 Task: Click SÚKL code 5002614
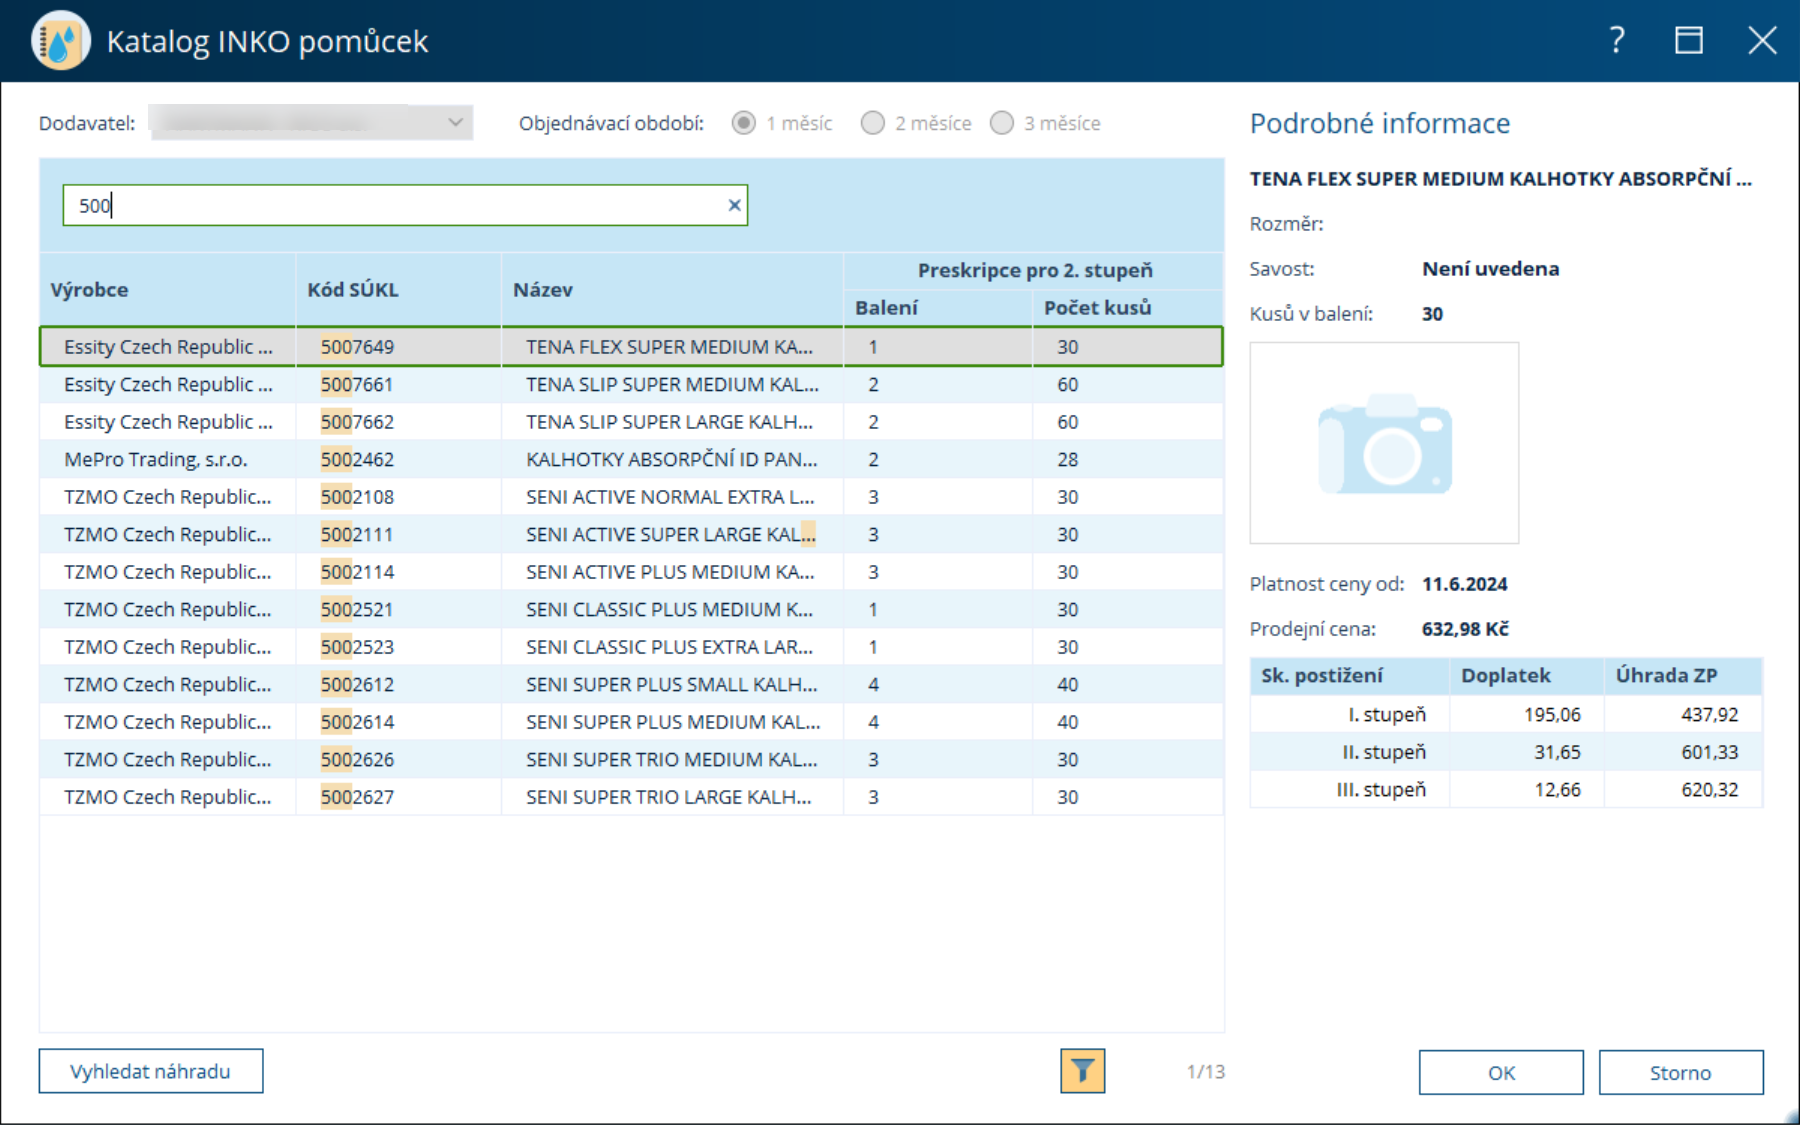(x=357, y=722)
